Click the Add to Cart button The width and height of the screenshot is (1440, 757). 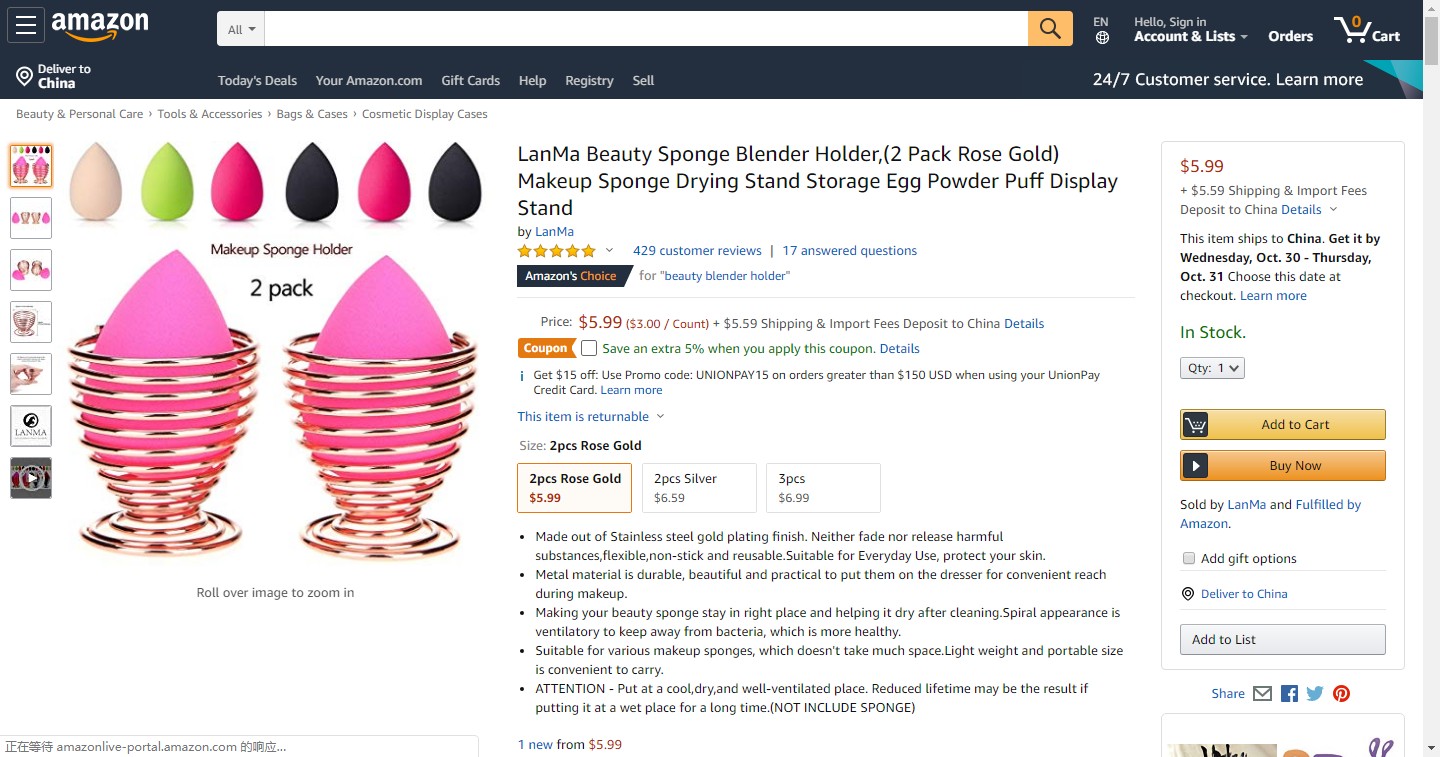point(1283,424)
